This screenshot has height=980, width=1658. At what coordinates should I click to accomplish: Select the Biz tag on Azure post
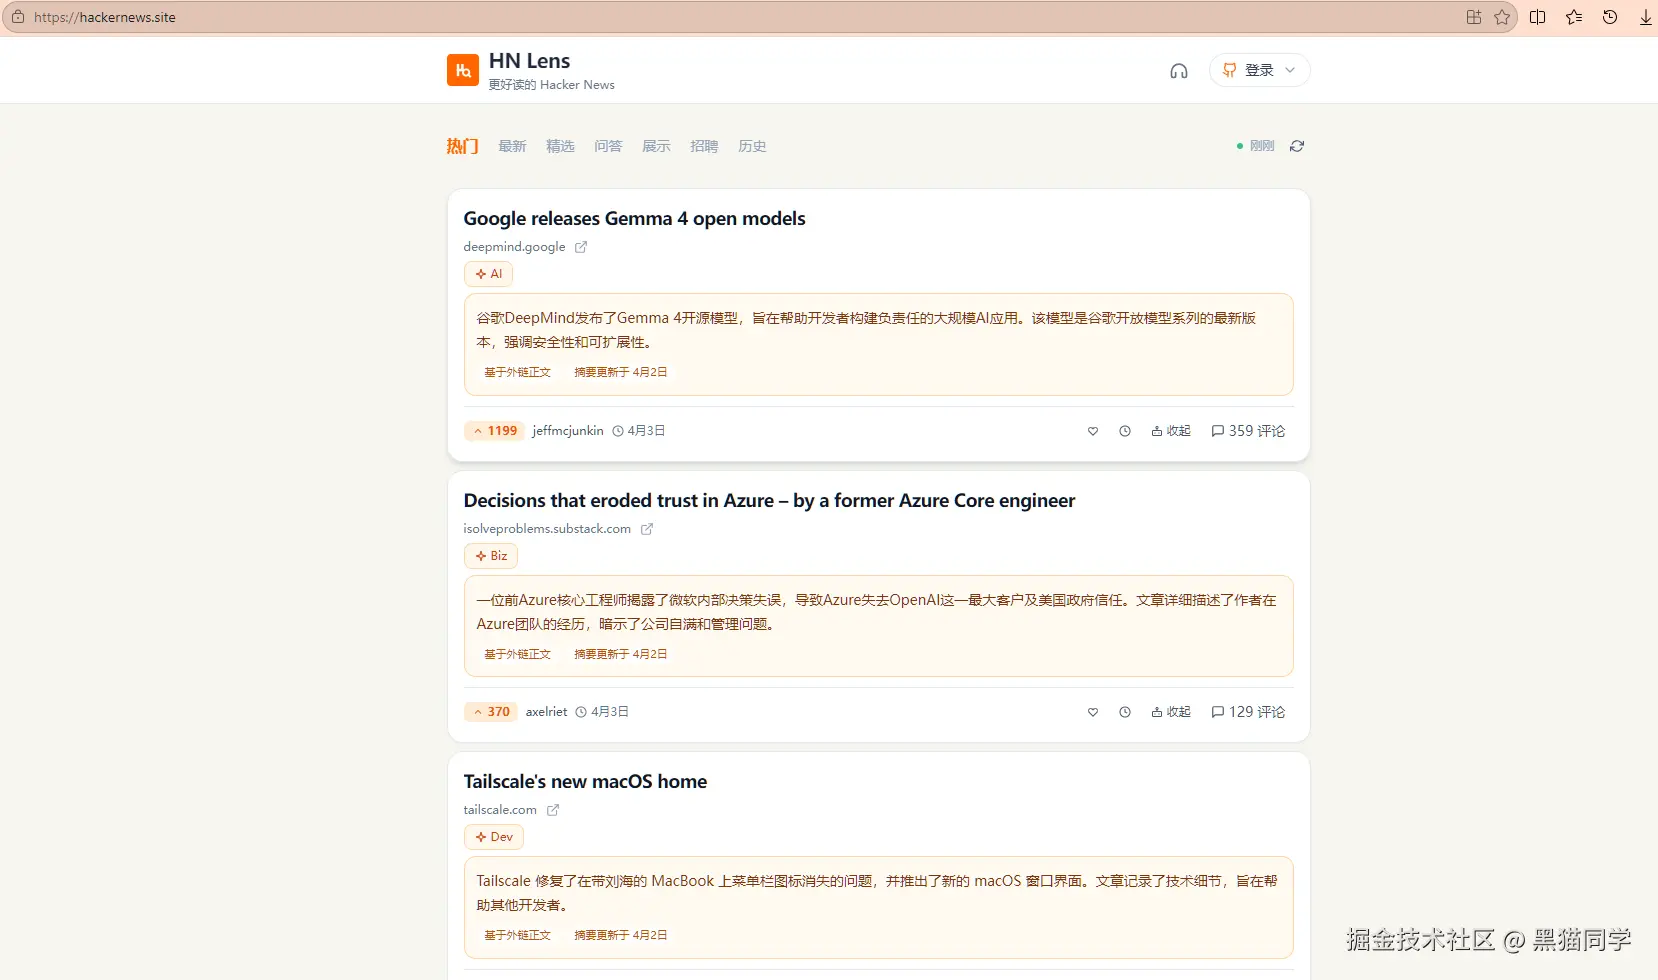(x=491, y=556)
